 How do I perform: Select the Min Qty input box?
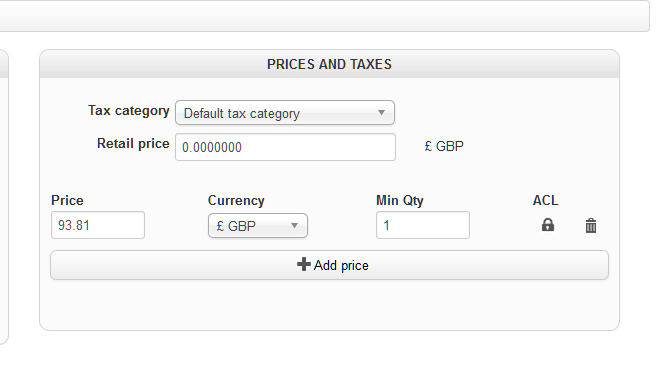423,225
